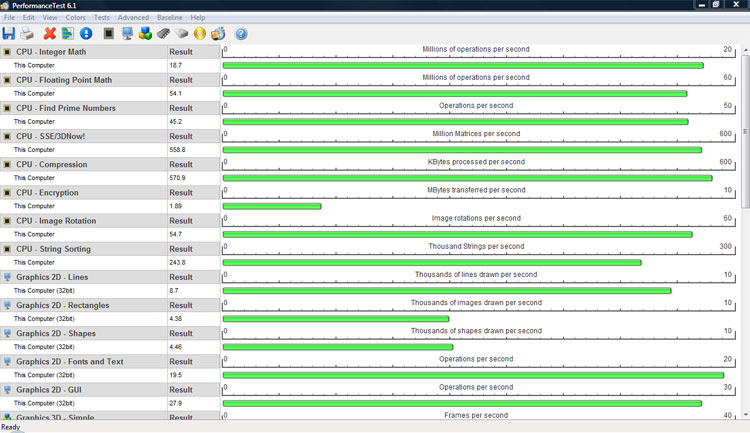Select the CPU - String Sorting header text
The width and height of the screenshot is (750, 433).
(x=54, y=249)
